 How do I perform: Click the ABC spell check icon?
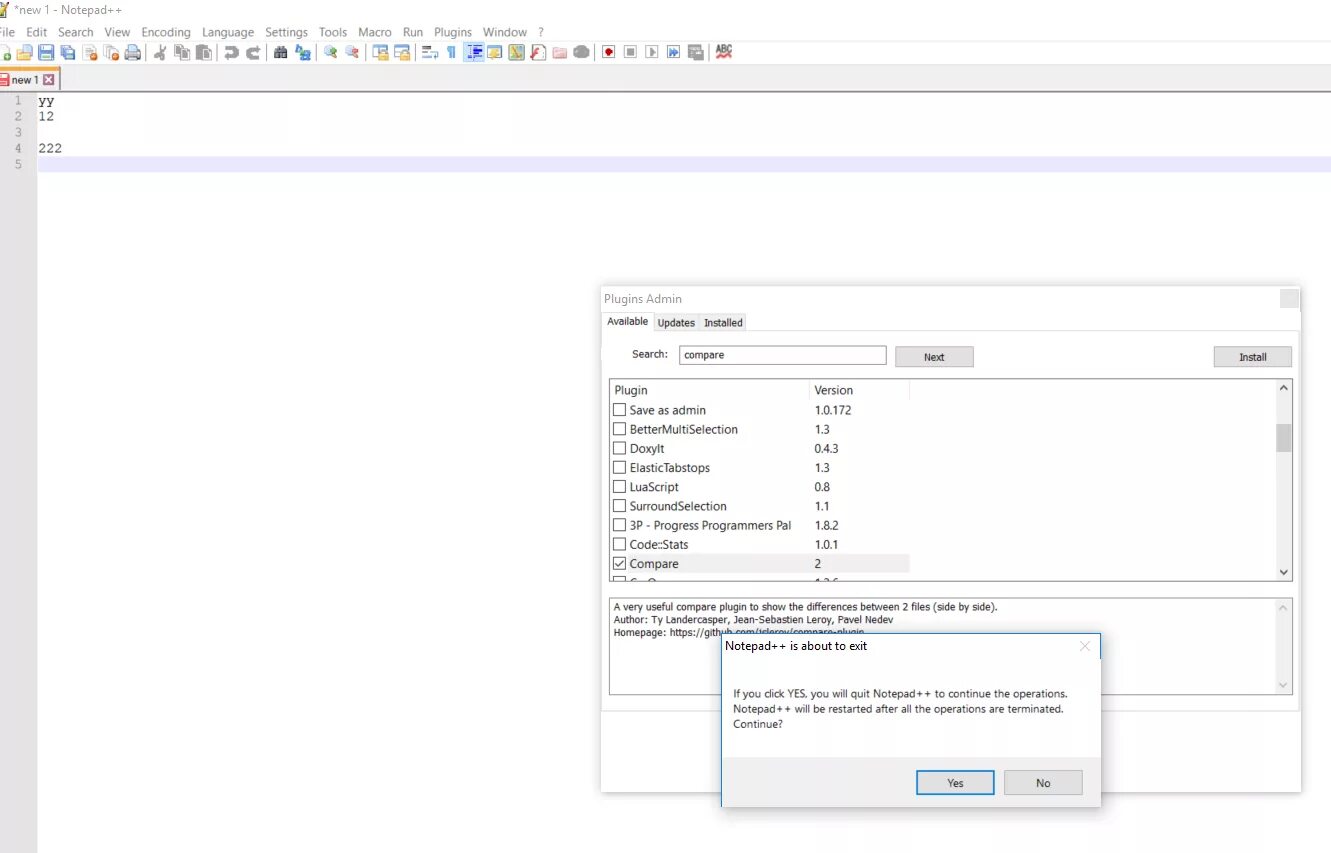[x=724, y=52]
